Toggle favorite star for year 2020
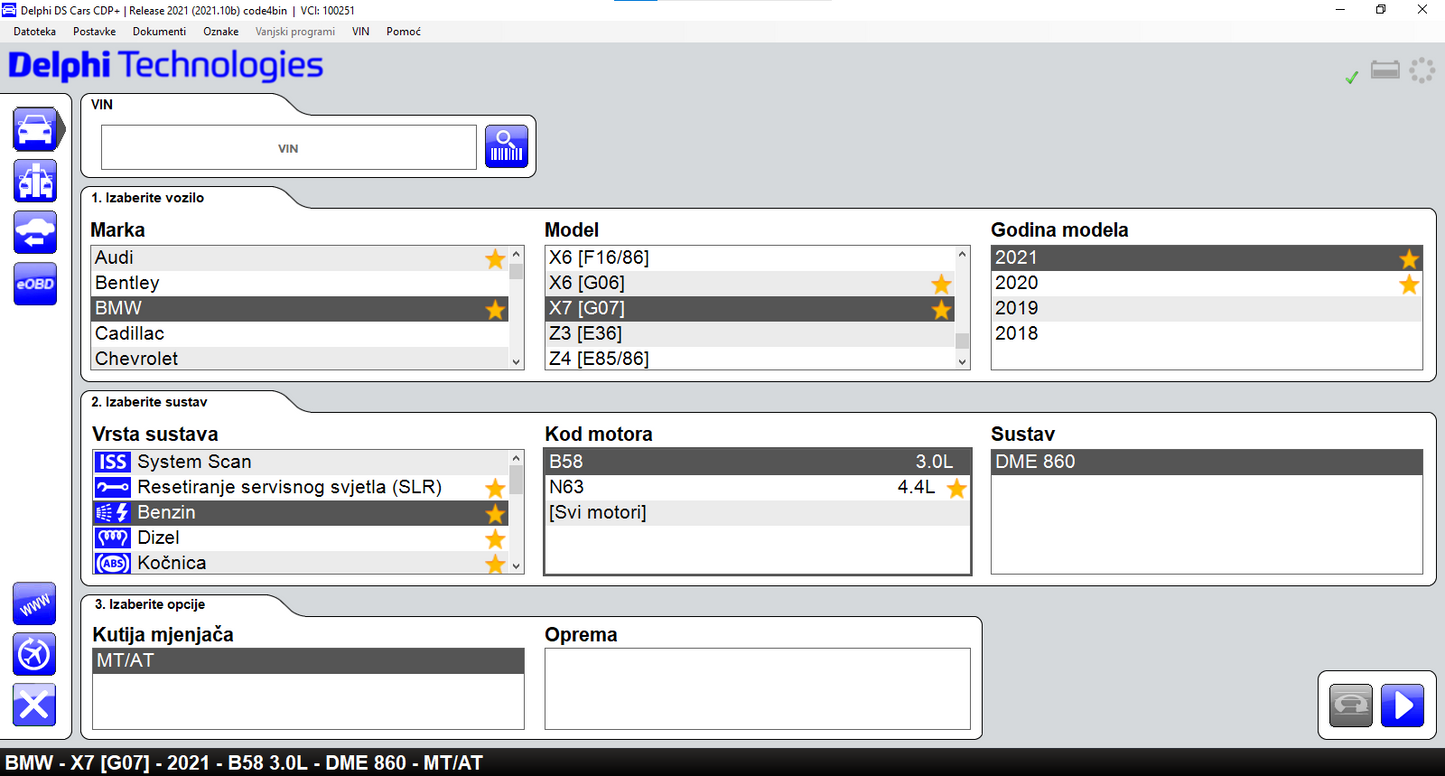This screenshot has width=1445, height=776. click(1408, 284)
